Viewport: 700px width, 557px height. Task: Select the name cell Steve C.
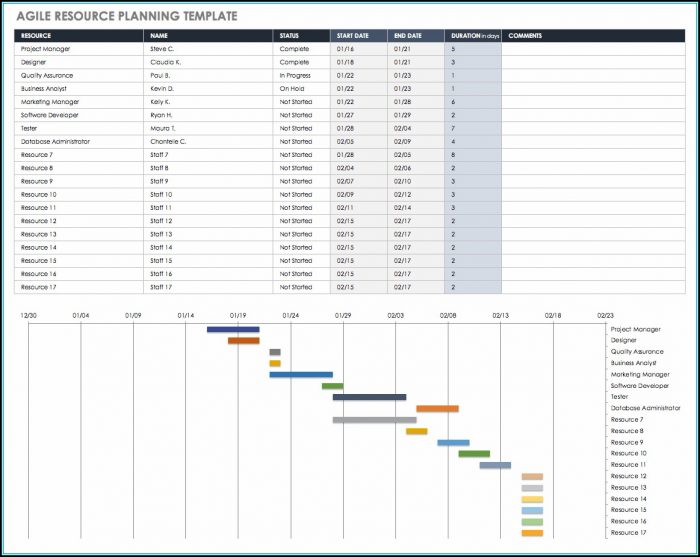(208, 49)
